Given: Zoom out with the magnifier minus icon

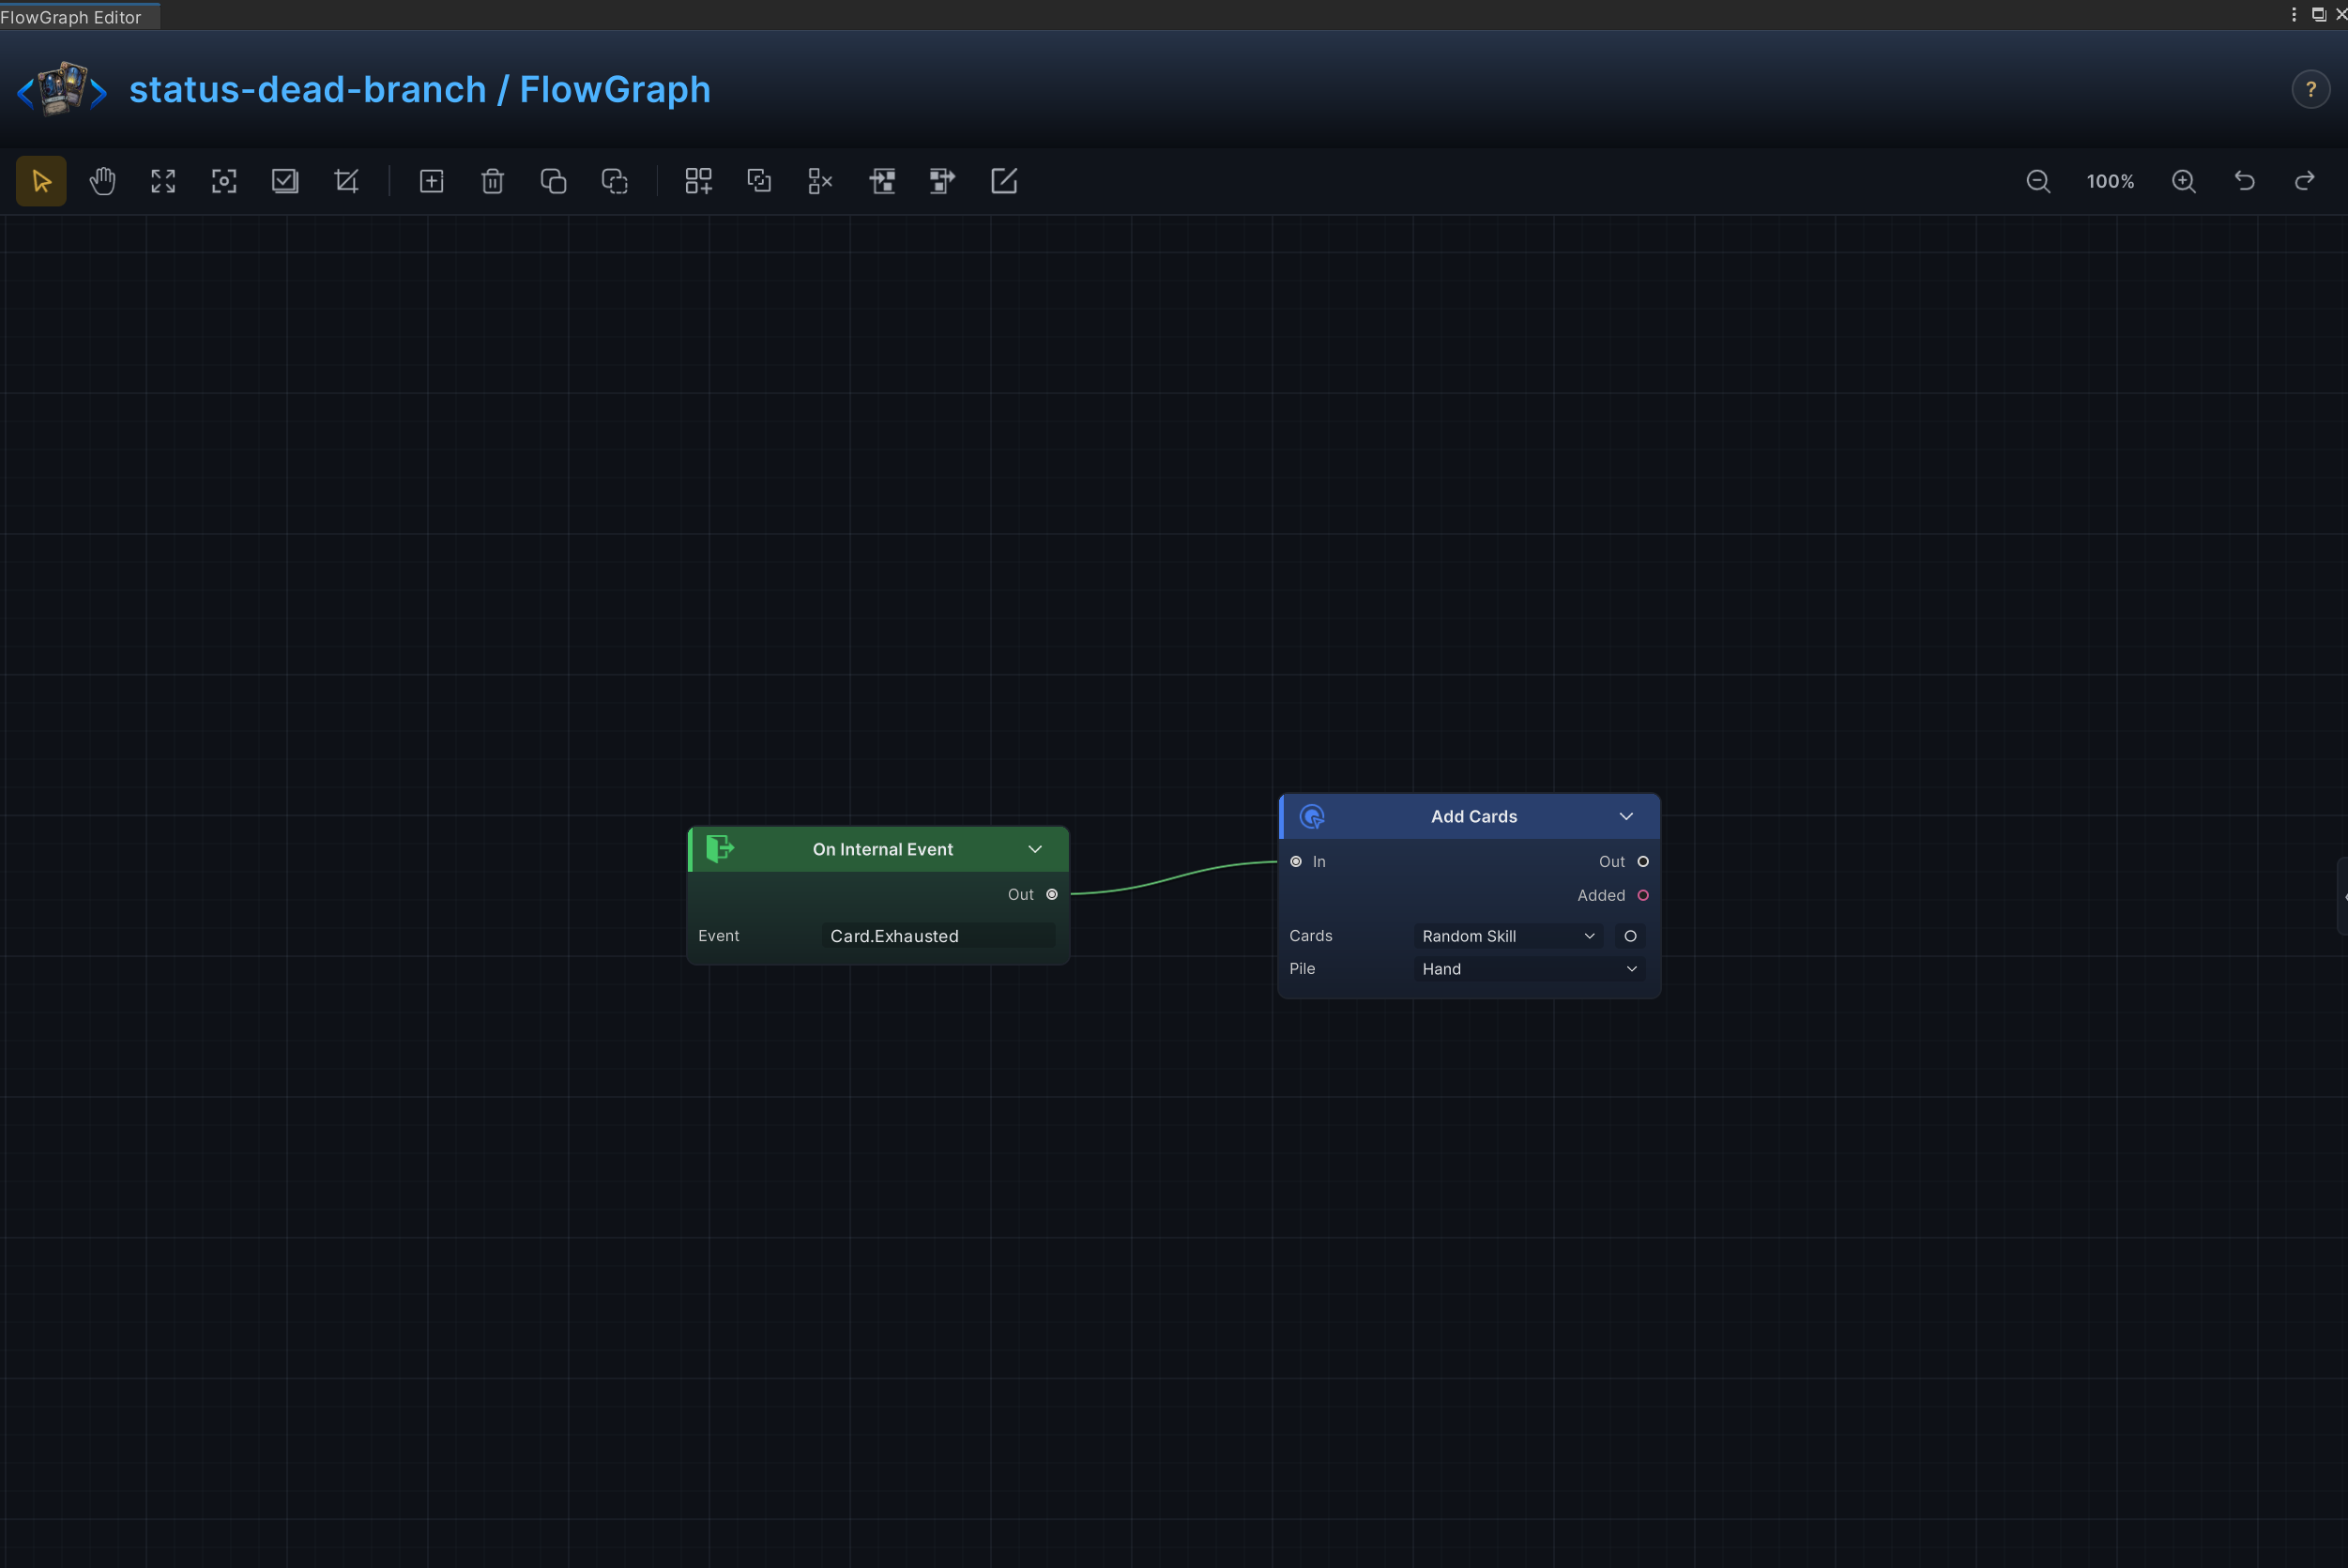Looking at the screenshot, I should coord(2038,181).
